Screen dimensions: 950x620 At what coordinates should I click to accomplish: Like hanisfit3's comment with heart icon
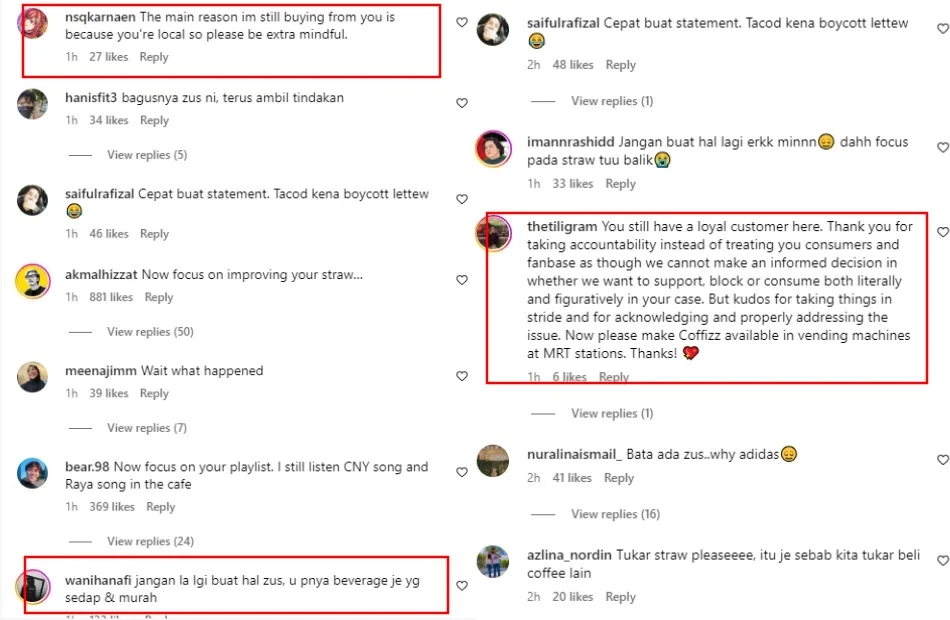(462, 103)
